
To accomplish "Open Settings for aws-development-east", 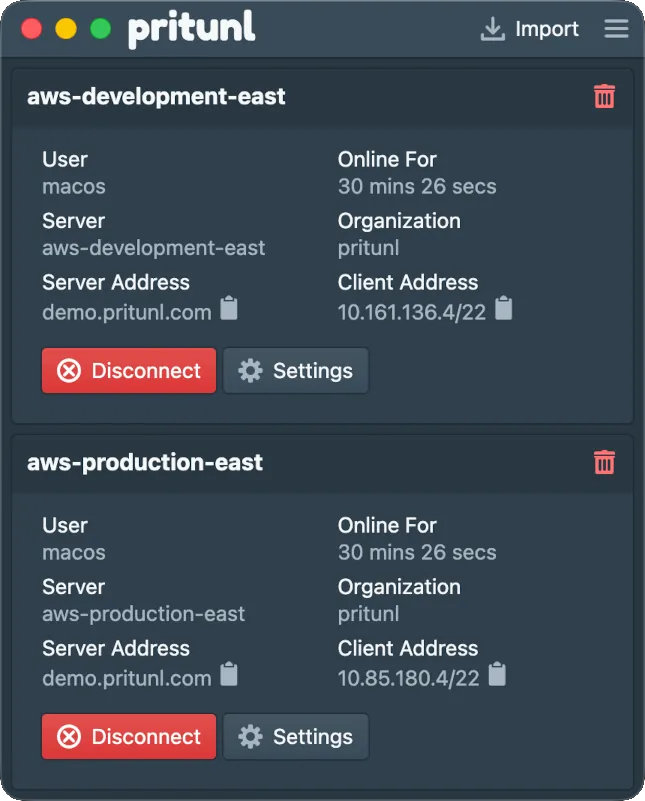I will (296, 370).
